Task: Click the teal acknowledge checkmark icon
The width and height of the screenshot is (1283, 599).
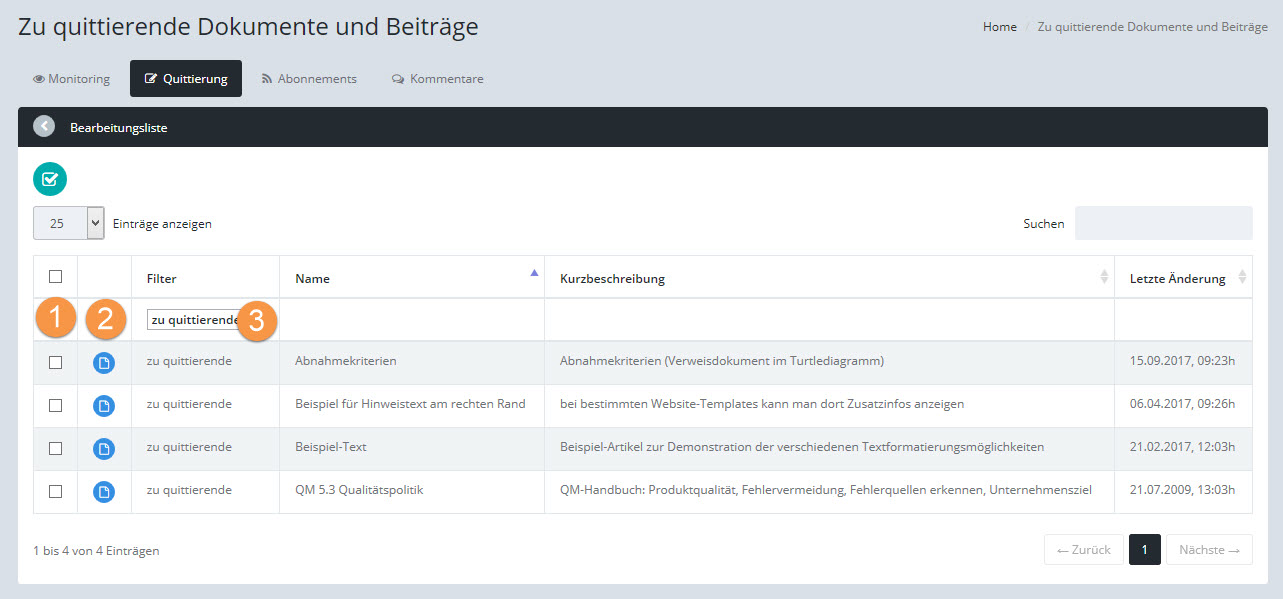Action: [x=50, y=179]
